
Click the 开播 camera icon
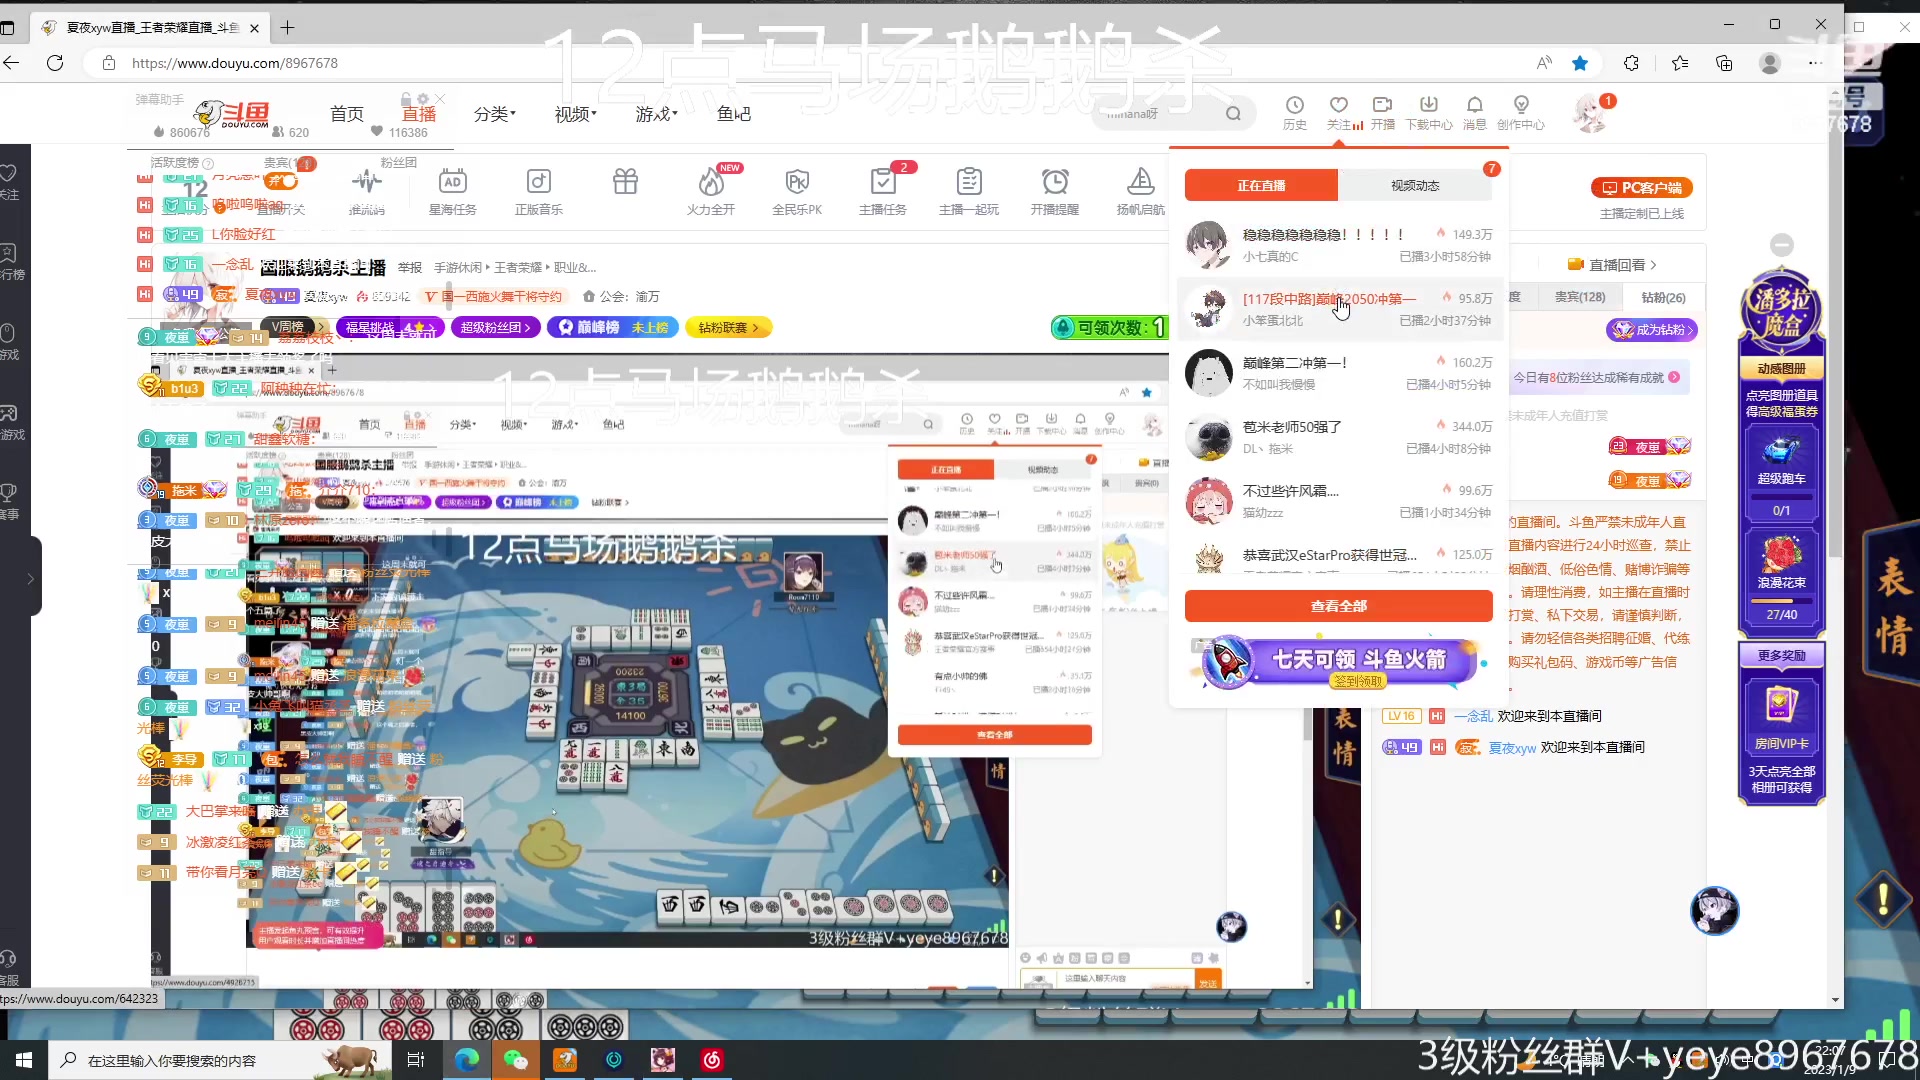point(1383,112)
